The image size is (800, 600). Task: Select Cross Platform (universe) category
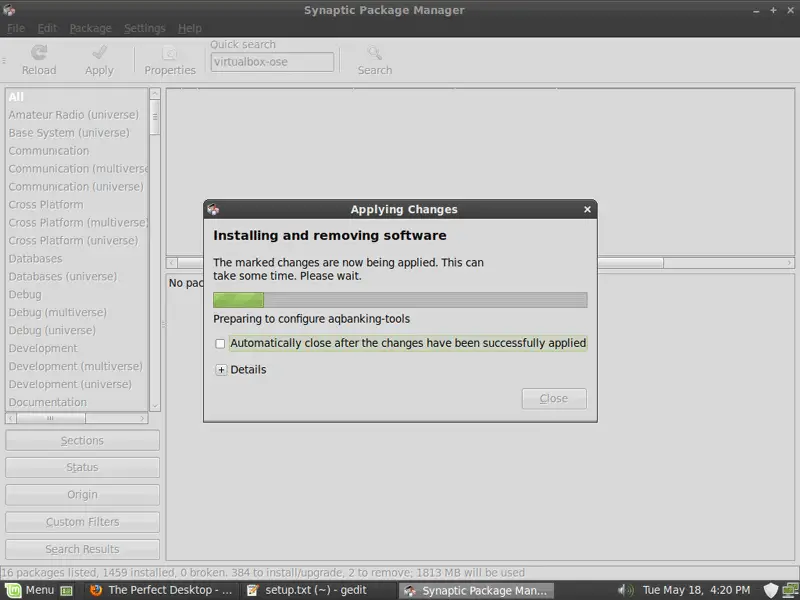[77, 240]
